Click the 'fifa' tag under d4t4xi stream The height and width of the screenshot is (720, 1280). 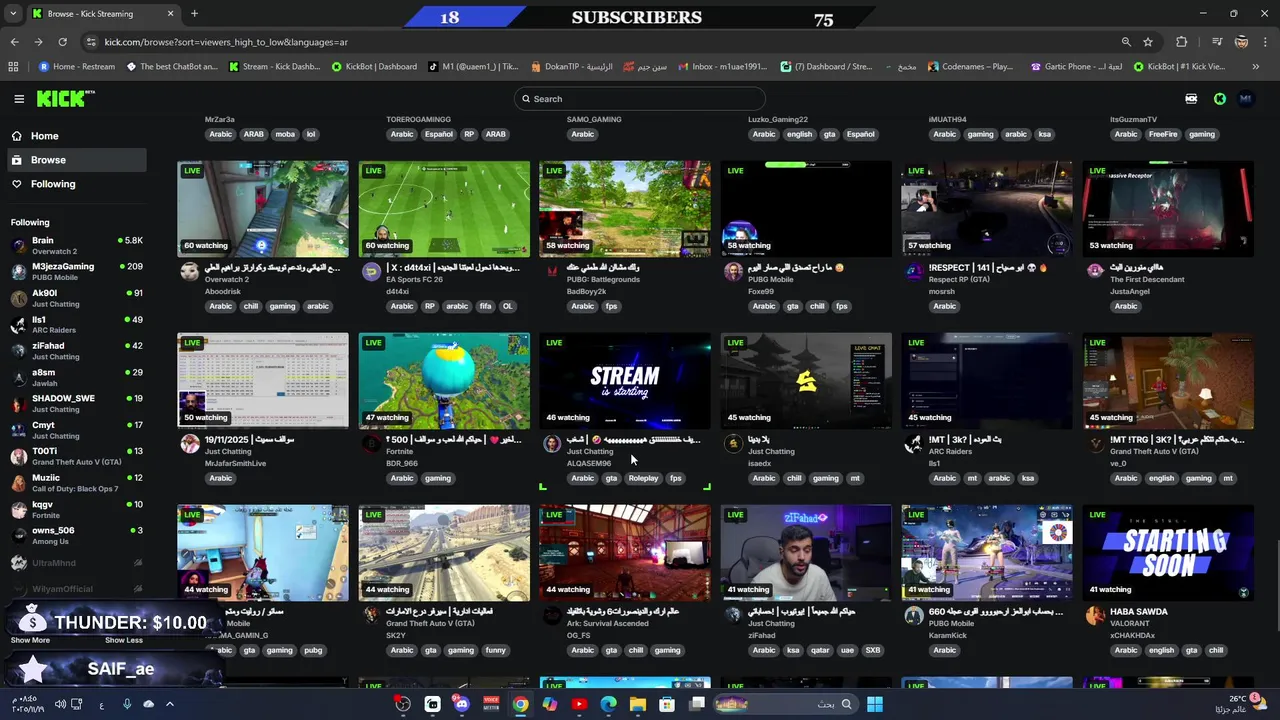[x=485, y=306]
